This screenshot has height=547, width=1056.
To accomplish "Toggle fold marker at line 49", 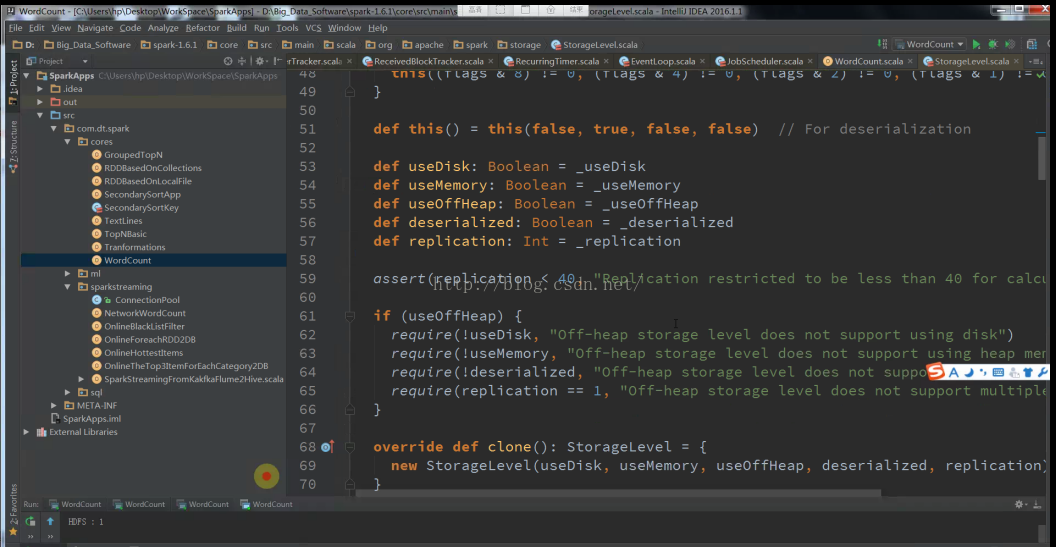I will (x=350, y=92).
